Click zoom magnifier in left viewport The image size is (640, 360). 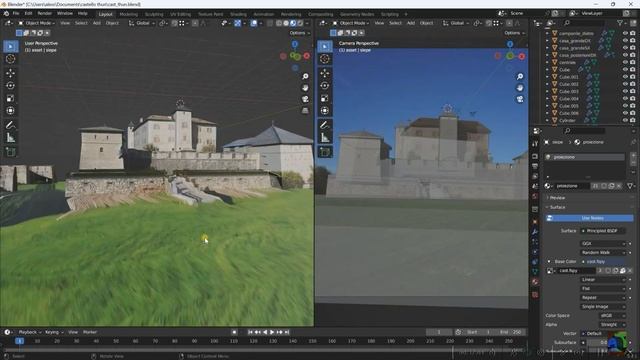(305, 77)
